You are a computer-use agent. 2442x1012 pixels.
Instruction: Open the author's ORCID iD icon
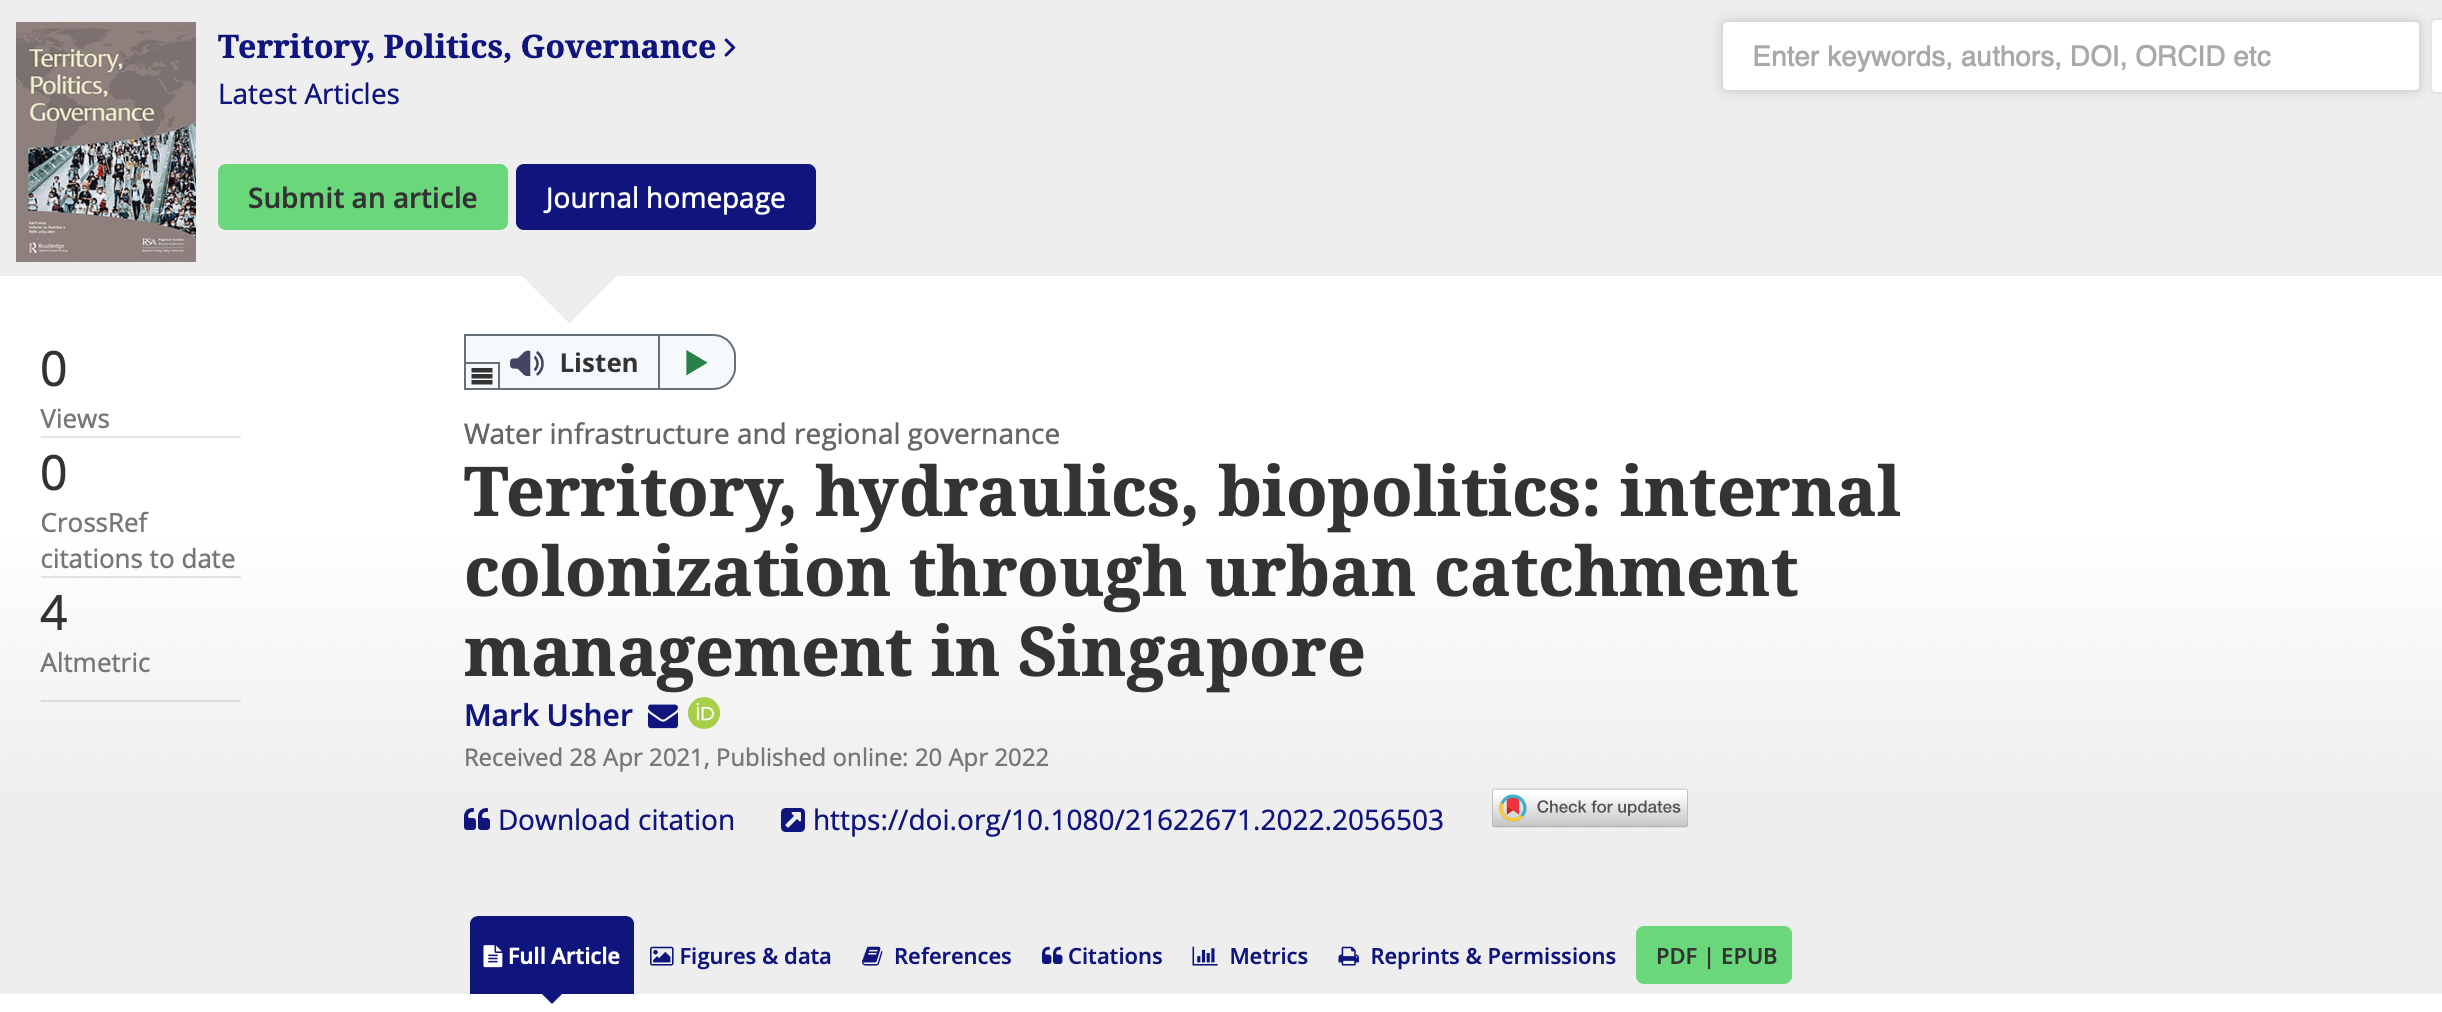tap(704, 713)
